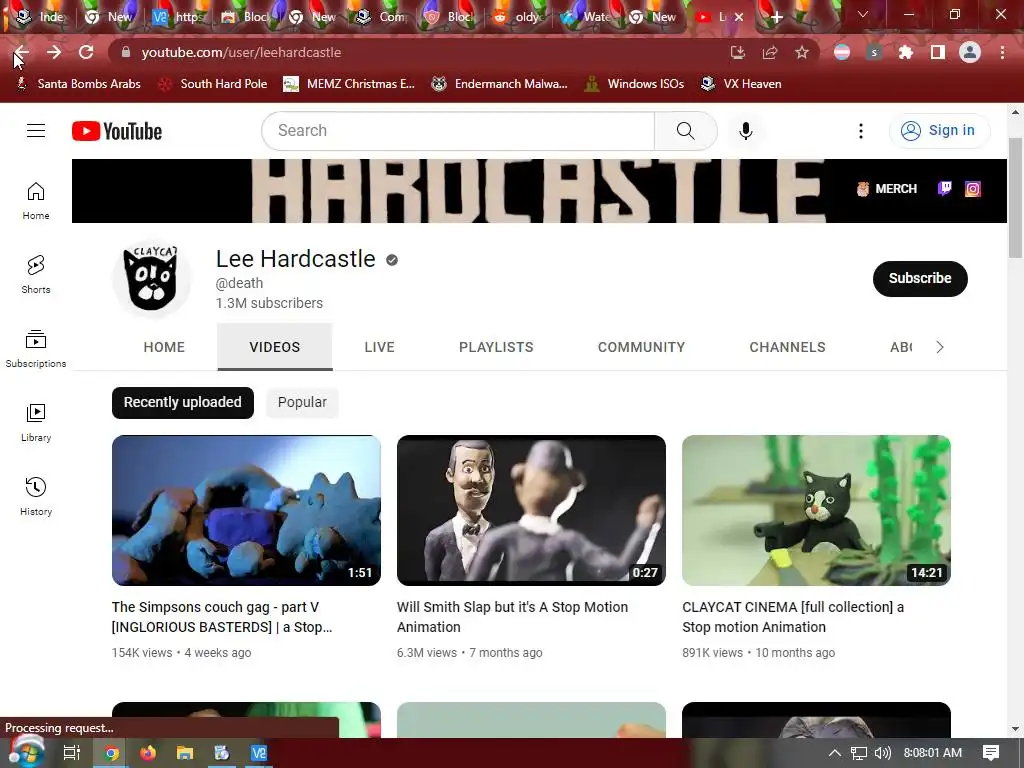Go to the YouTube logo homepage
Screen dimensions: 1024x768
[117, 131]
